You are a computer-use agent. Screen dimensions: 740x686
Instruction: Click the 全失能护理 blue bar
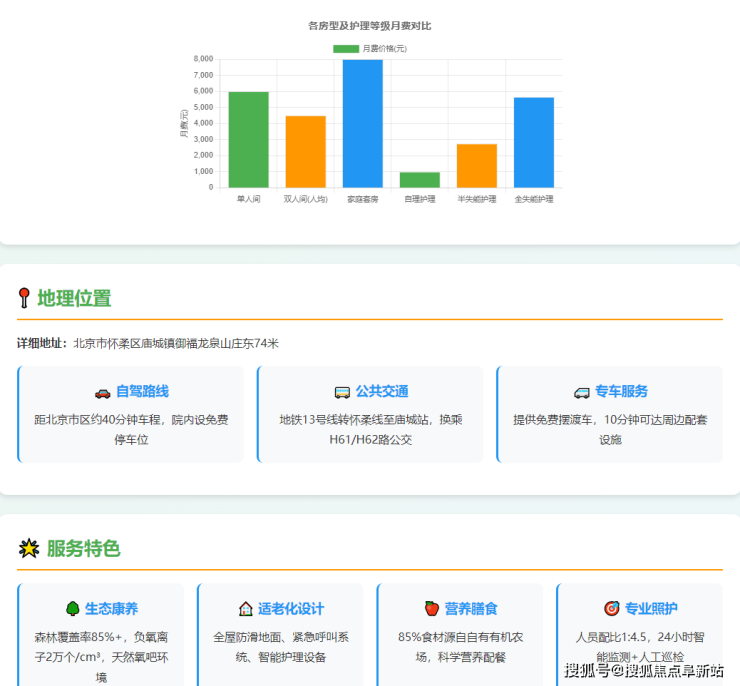pos(533,142)
